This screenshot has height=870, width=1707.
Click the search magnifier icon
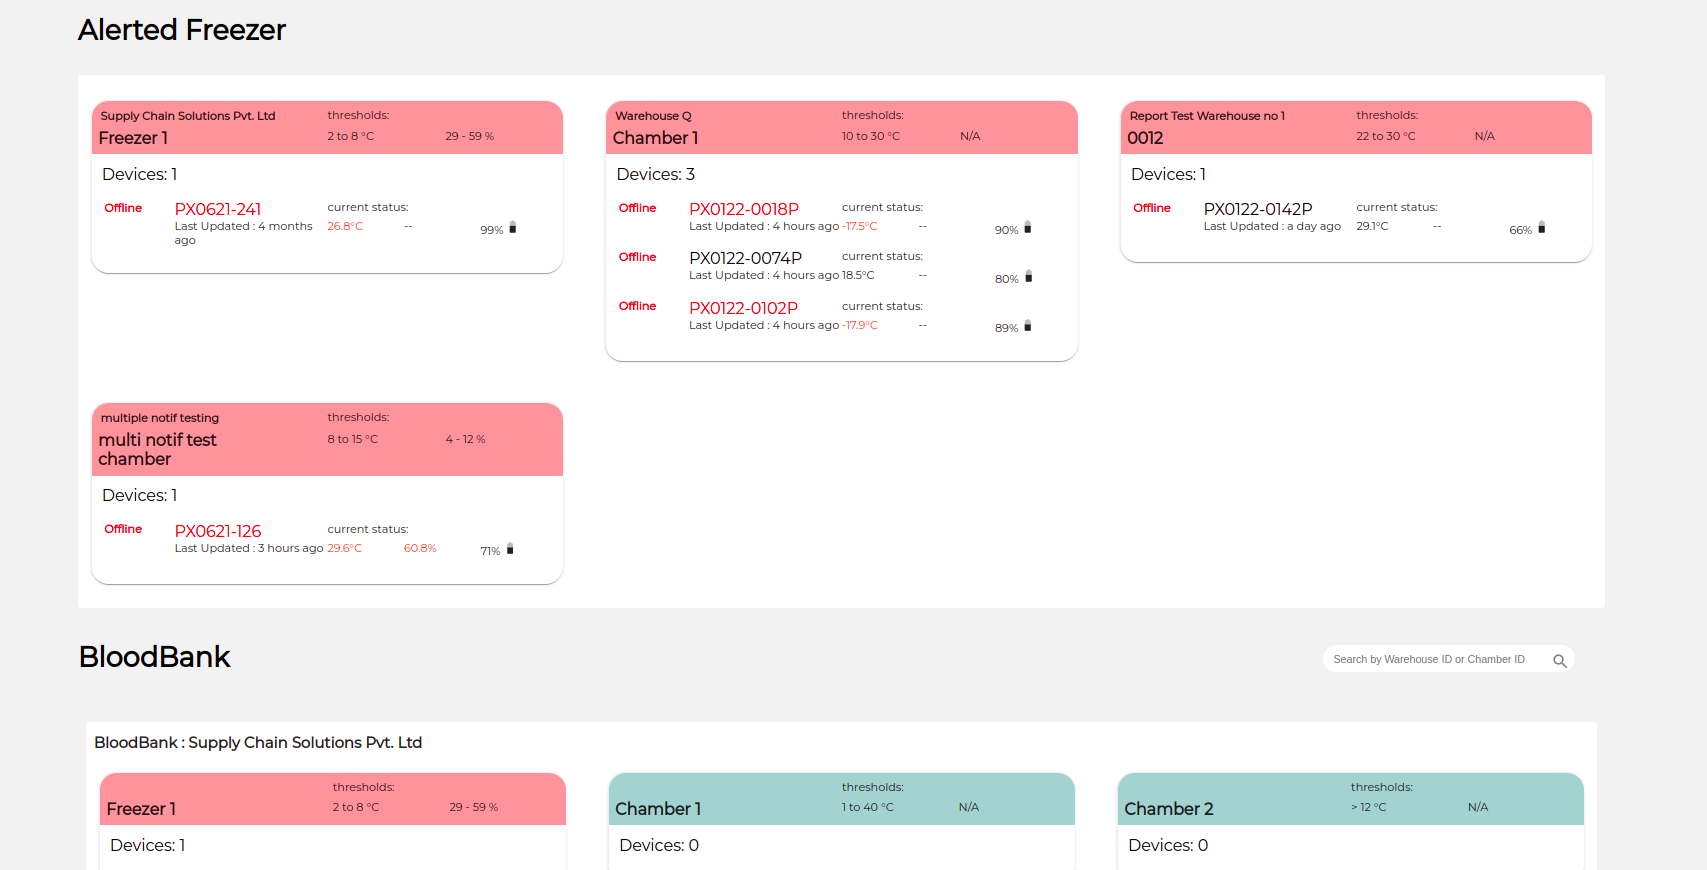[x=1559, y=660]
